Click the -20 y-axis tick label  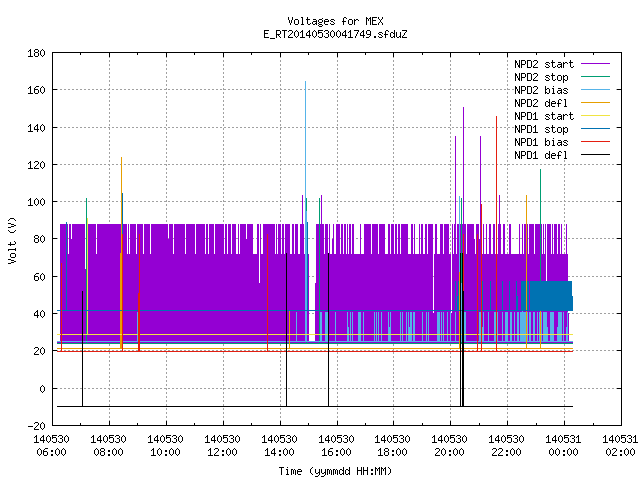pyautogui.click(x=36, y=426)
